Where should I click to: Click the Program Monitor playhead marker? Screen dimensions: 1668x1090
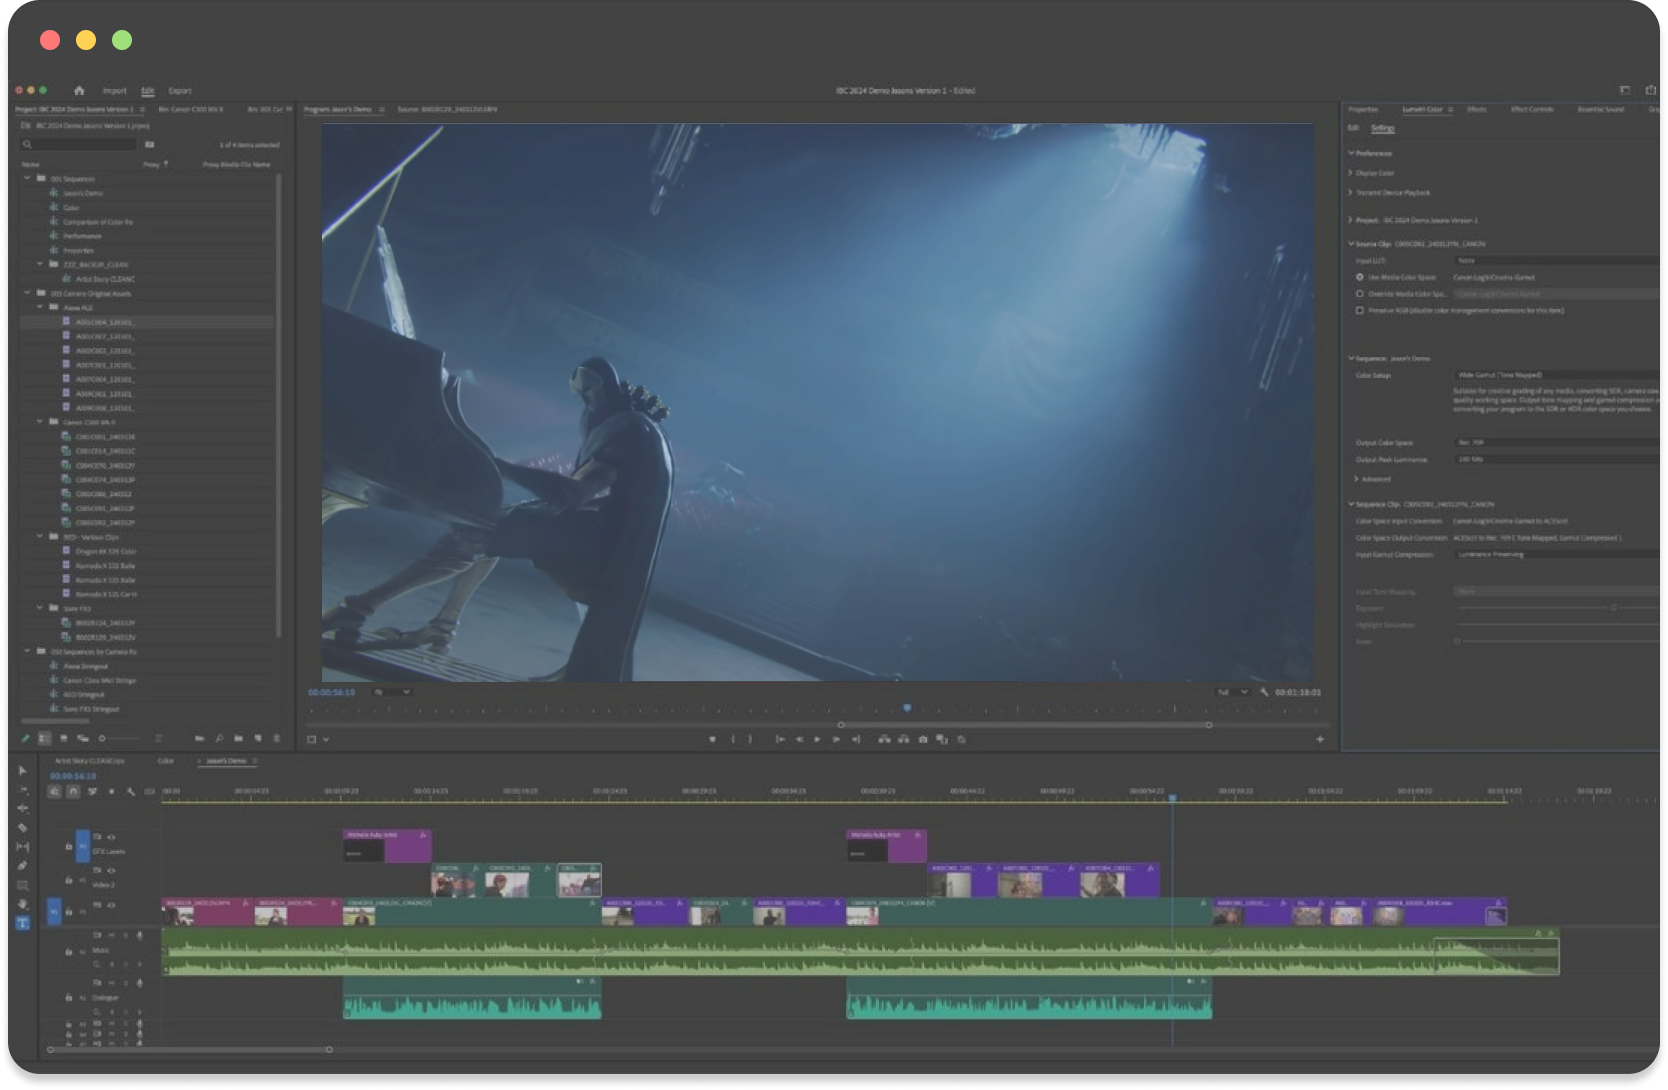907,708
